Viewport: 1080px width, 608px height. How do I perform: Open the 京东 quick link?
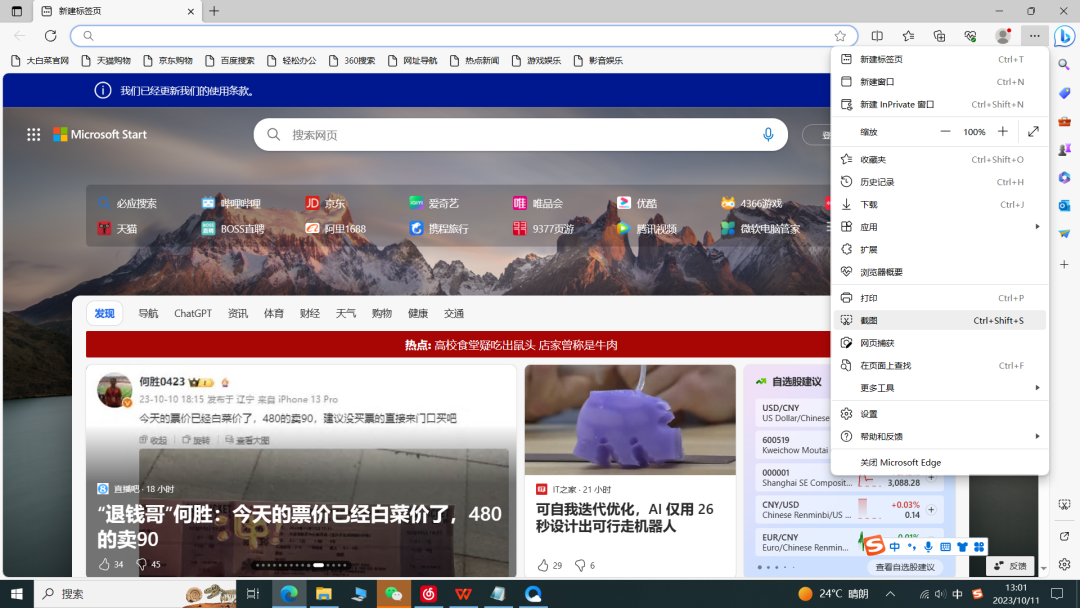coord(326,203)
